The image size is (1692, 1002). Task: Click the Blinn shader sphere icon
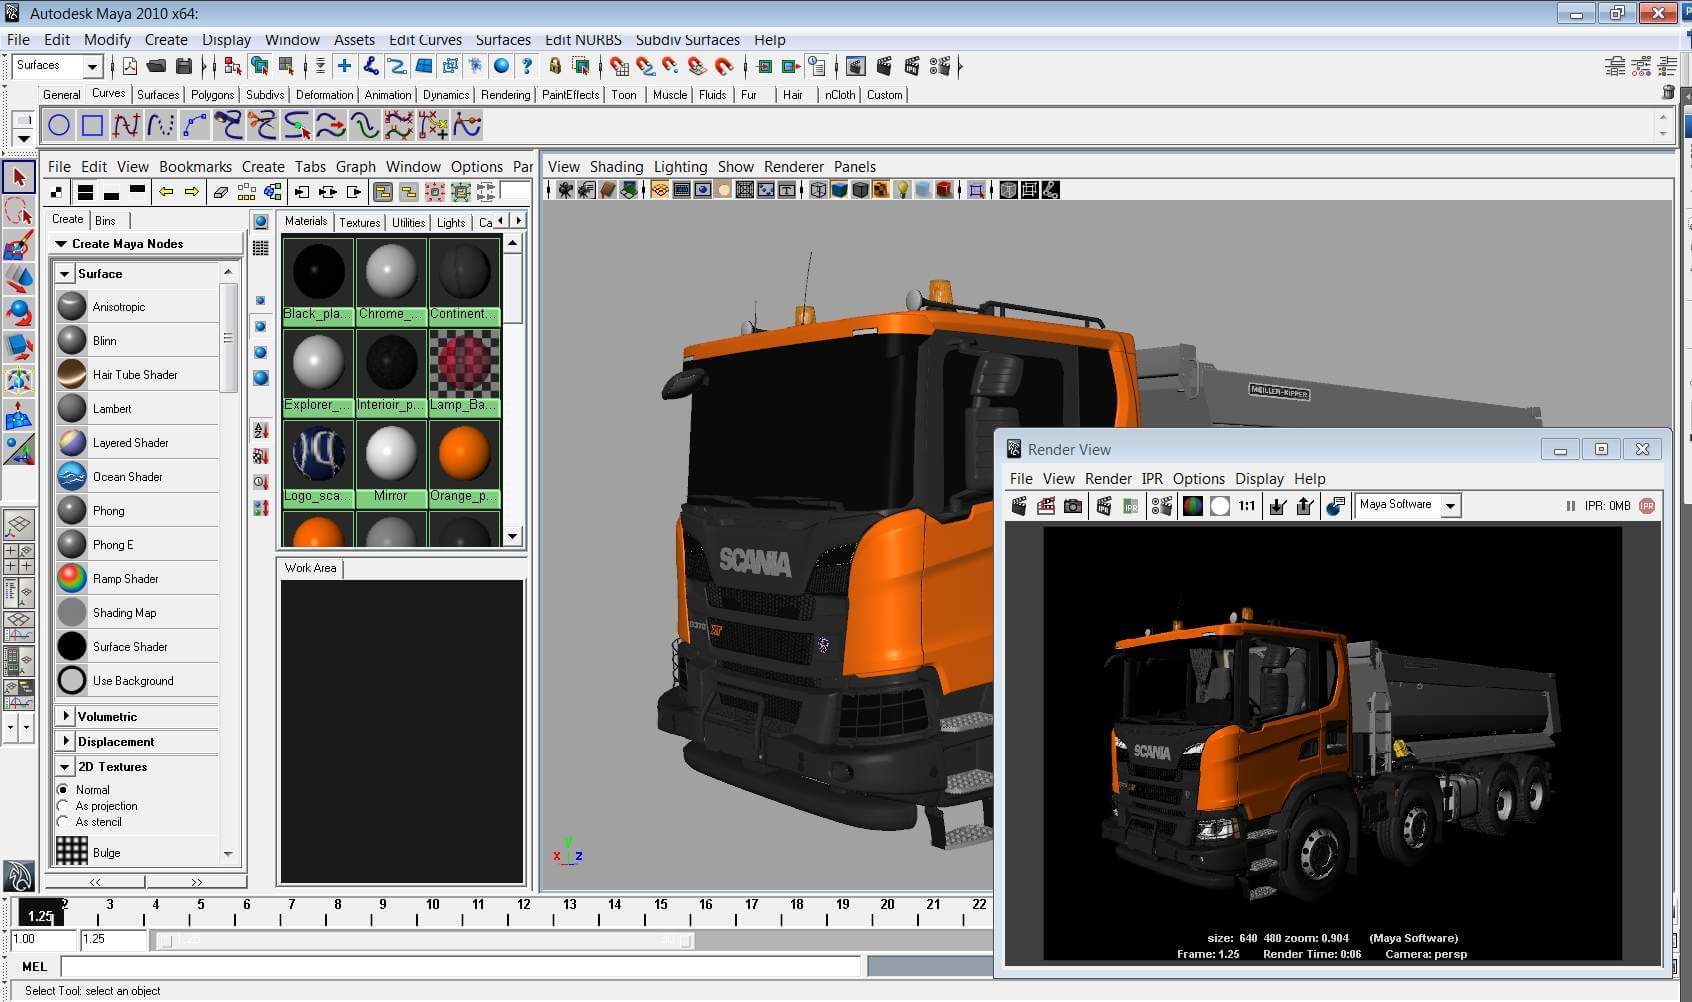(x=72, y=341)
